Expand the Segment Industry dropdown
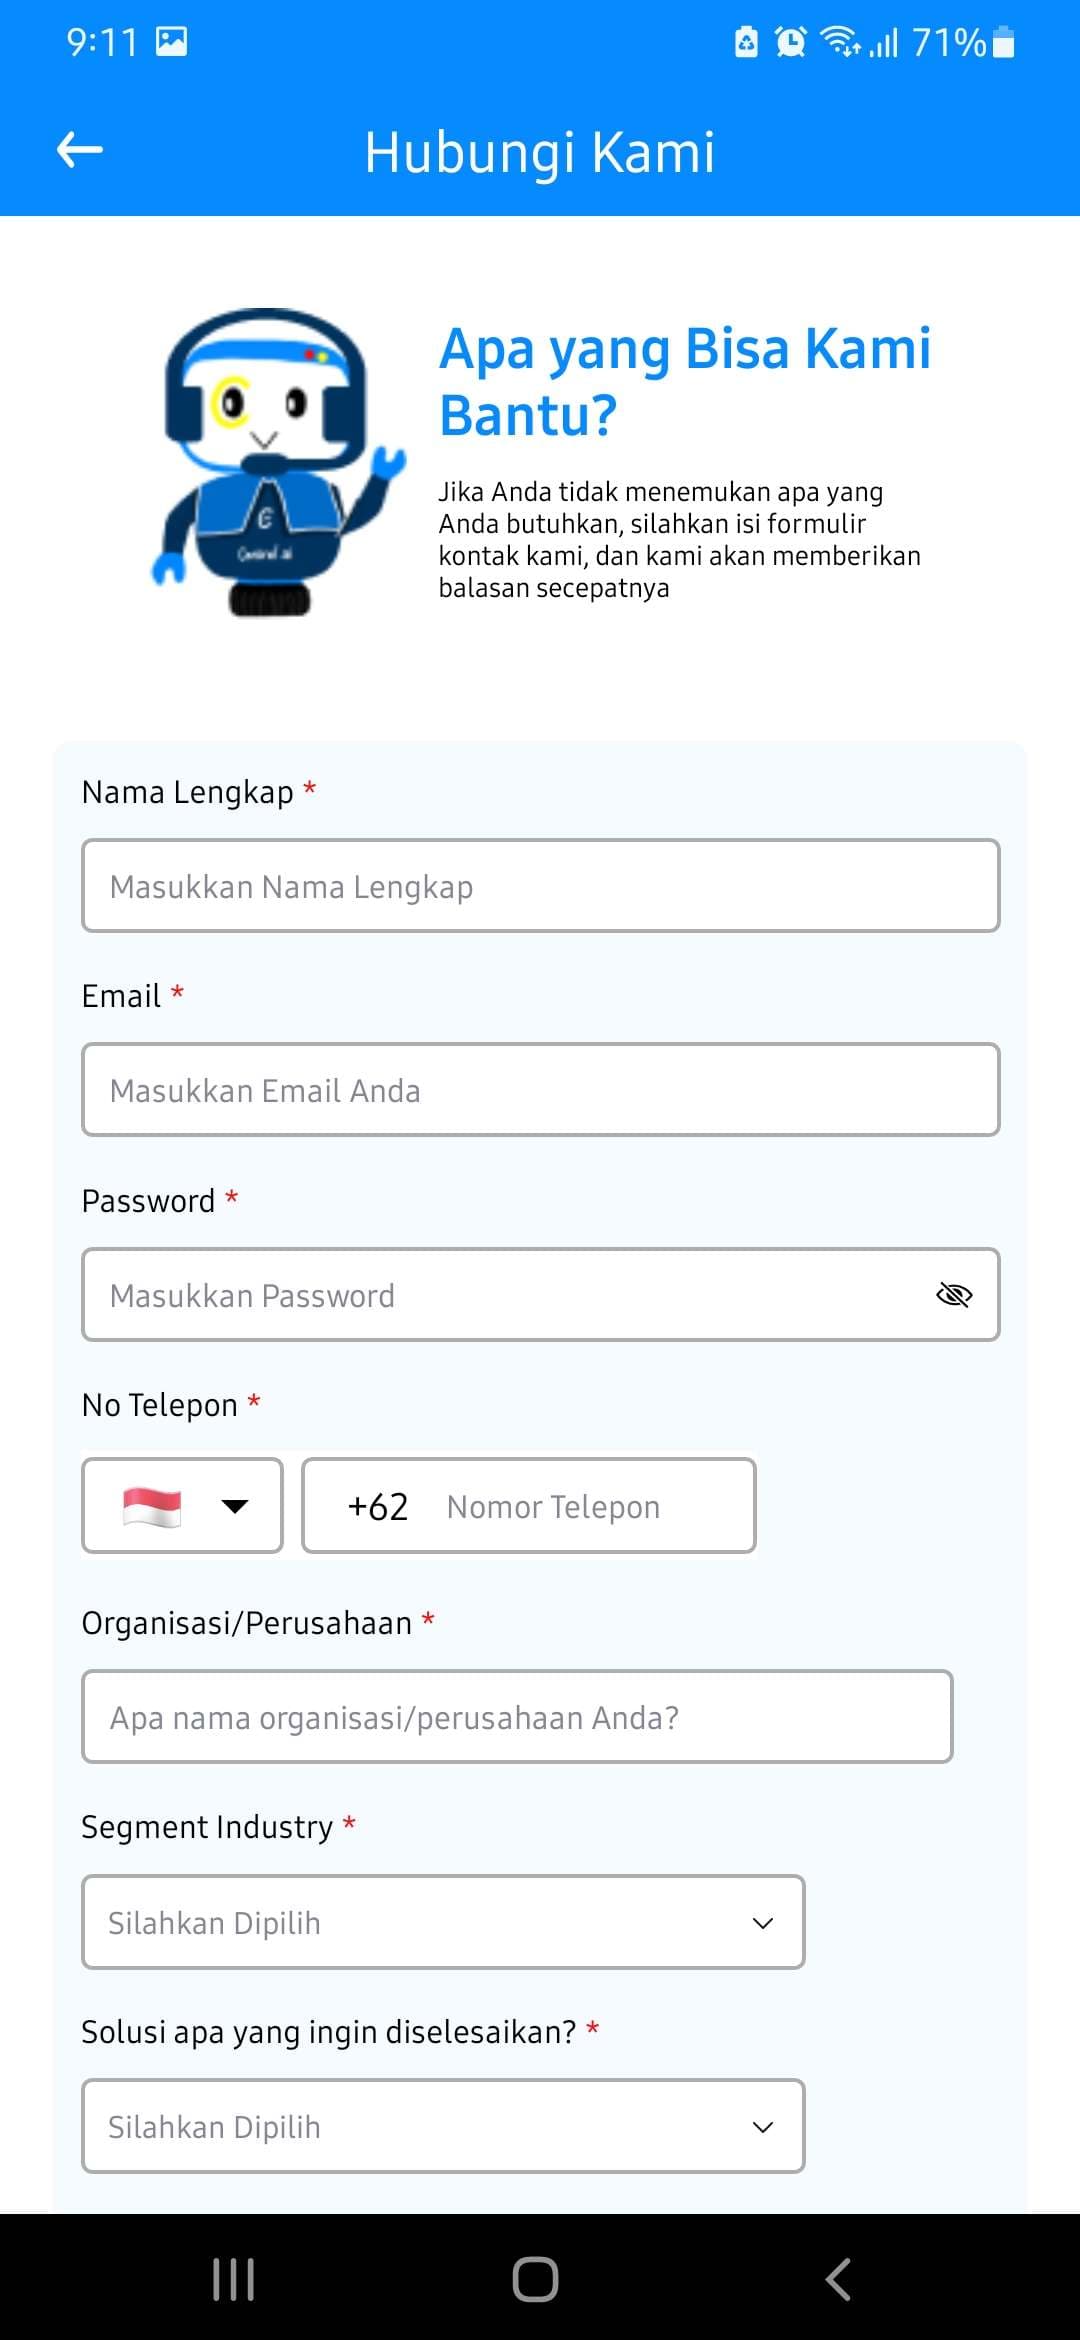Screen dimensions: 1080x2340 (443, 1922)
